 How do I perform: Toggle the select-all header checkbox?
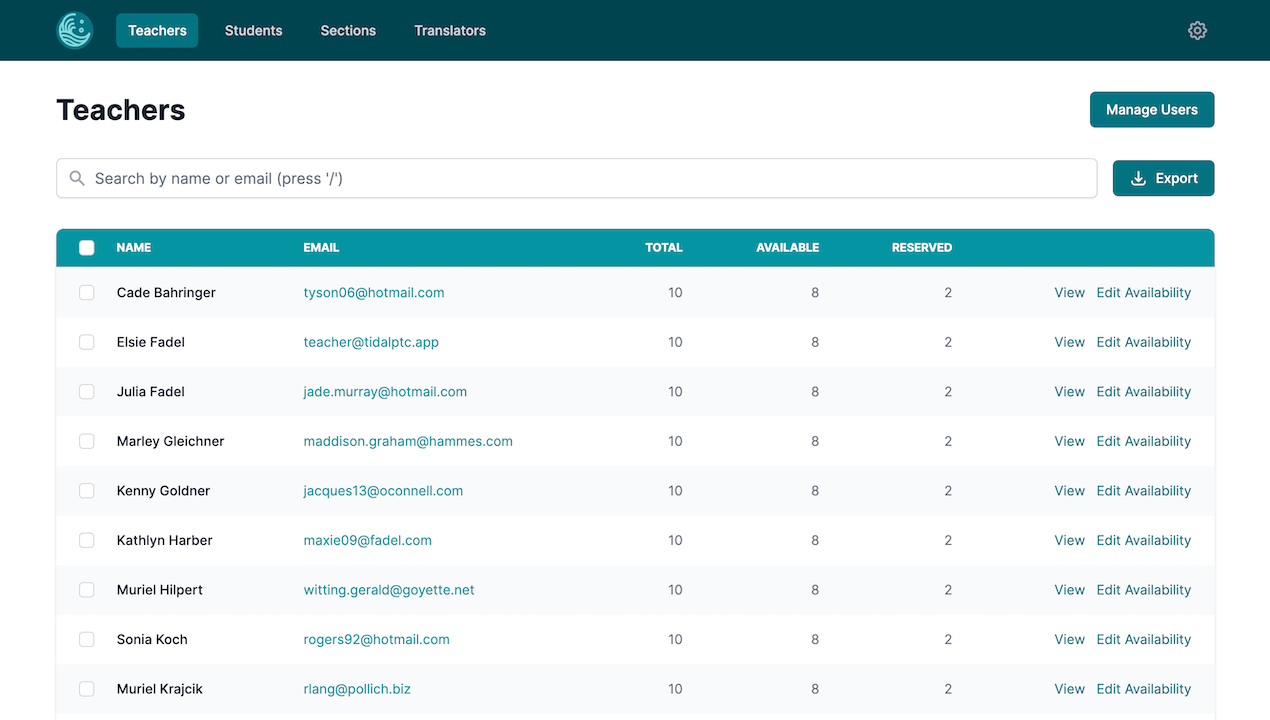coord(87,247)
